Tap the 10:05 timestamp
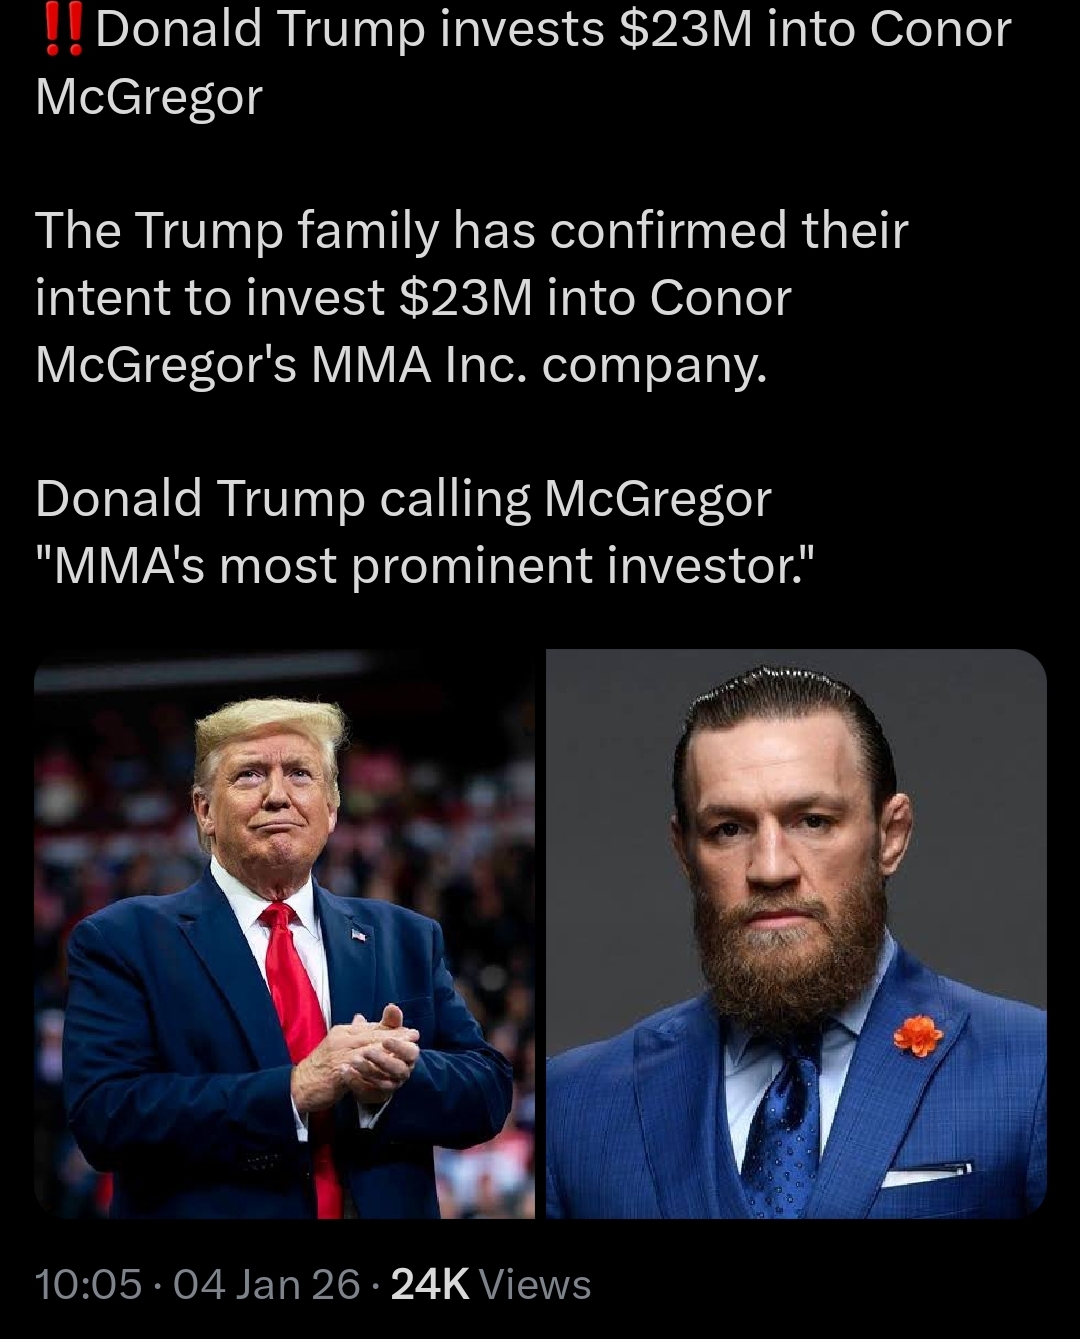1080x1339 pixels. click(x=88, y=1284)
